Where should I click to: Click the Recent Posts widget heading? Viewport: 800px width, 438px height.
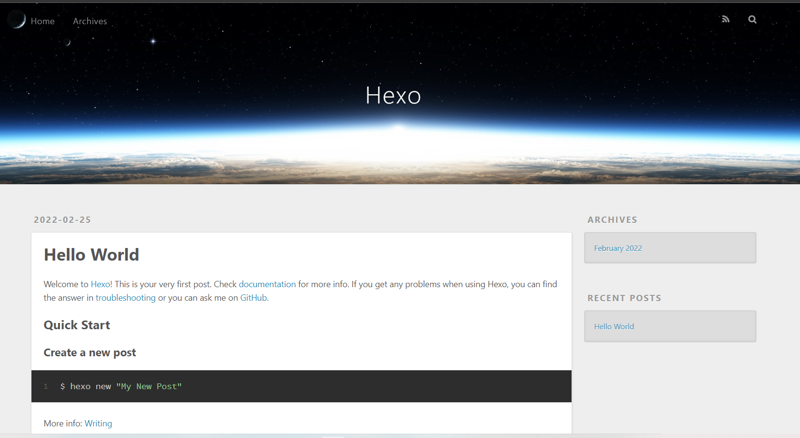[x=624, y=298]
